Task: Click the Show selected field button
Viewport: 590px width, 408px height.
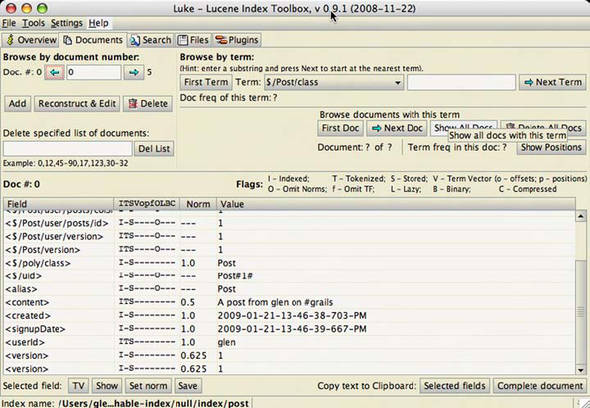Action: pyautogui.click(x=107, y=386)
